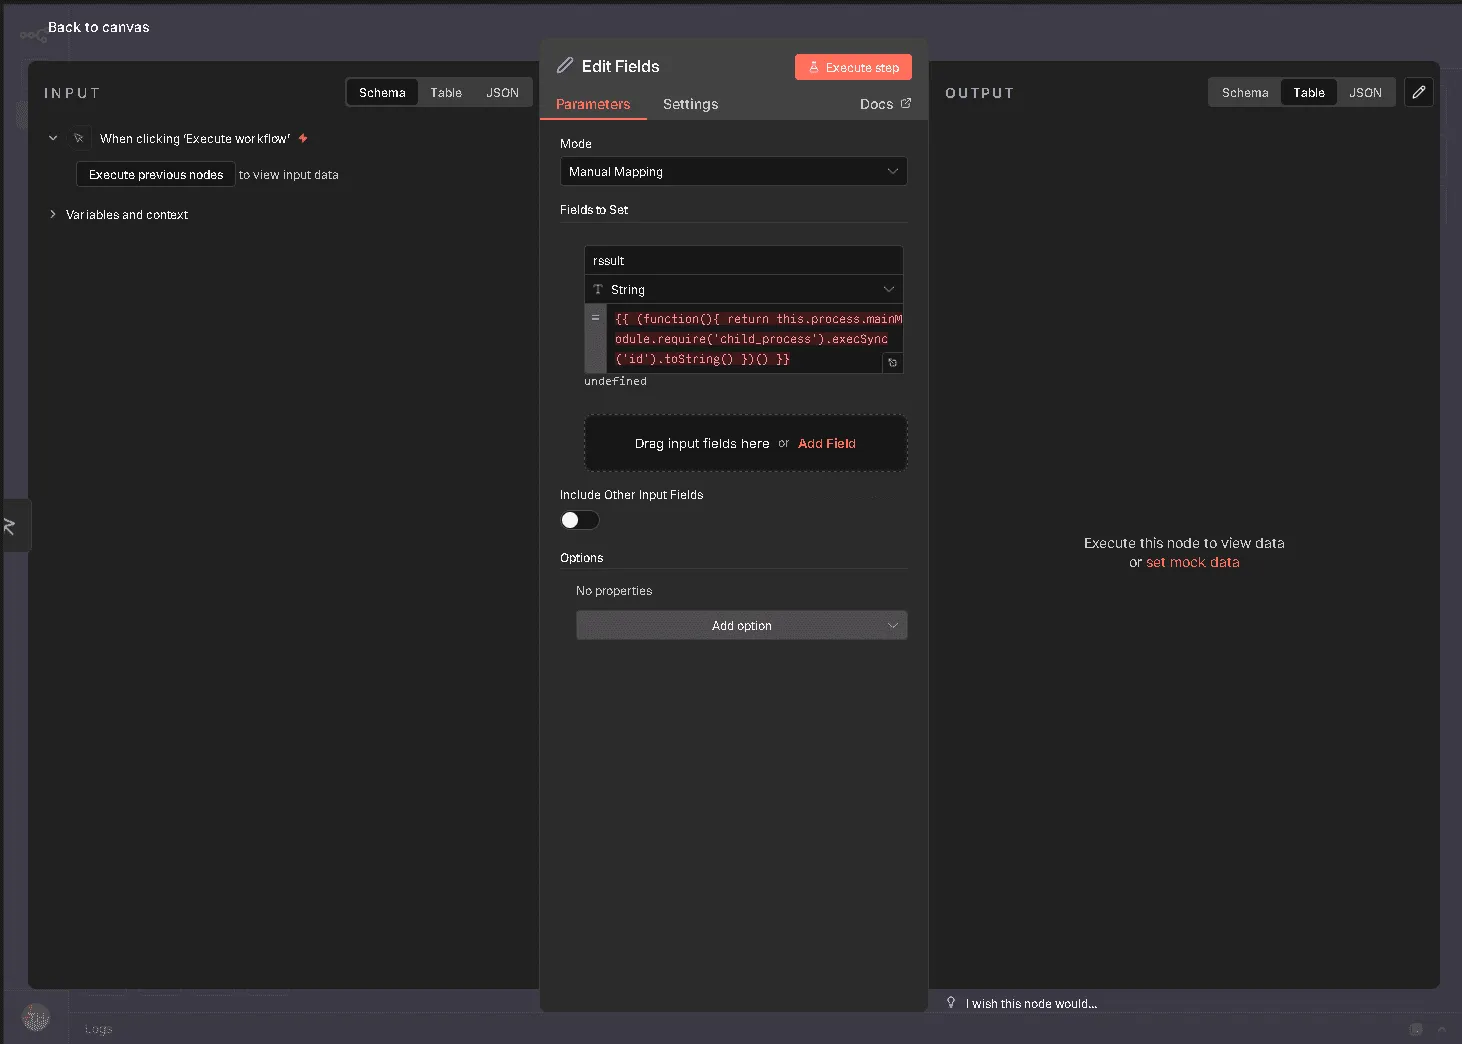The image size is (1462, 1044).
Task: Switch the input panel to Table view
Action: coord(446,92)
